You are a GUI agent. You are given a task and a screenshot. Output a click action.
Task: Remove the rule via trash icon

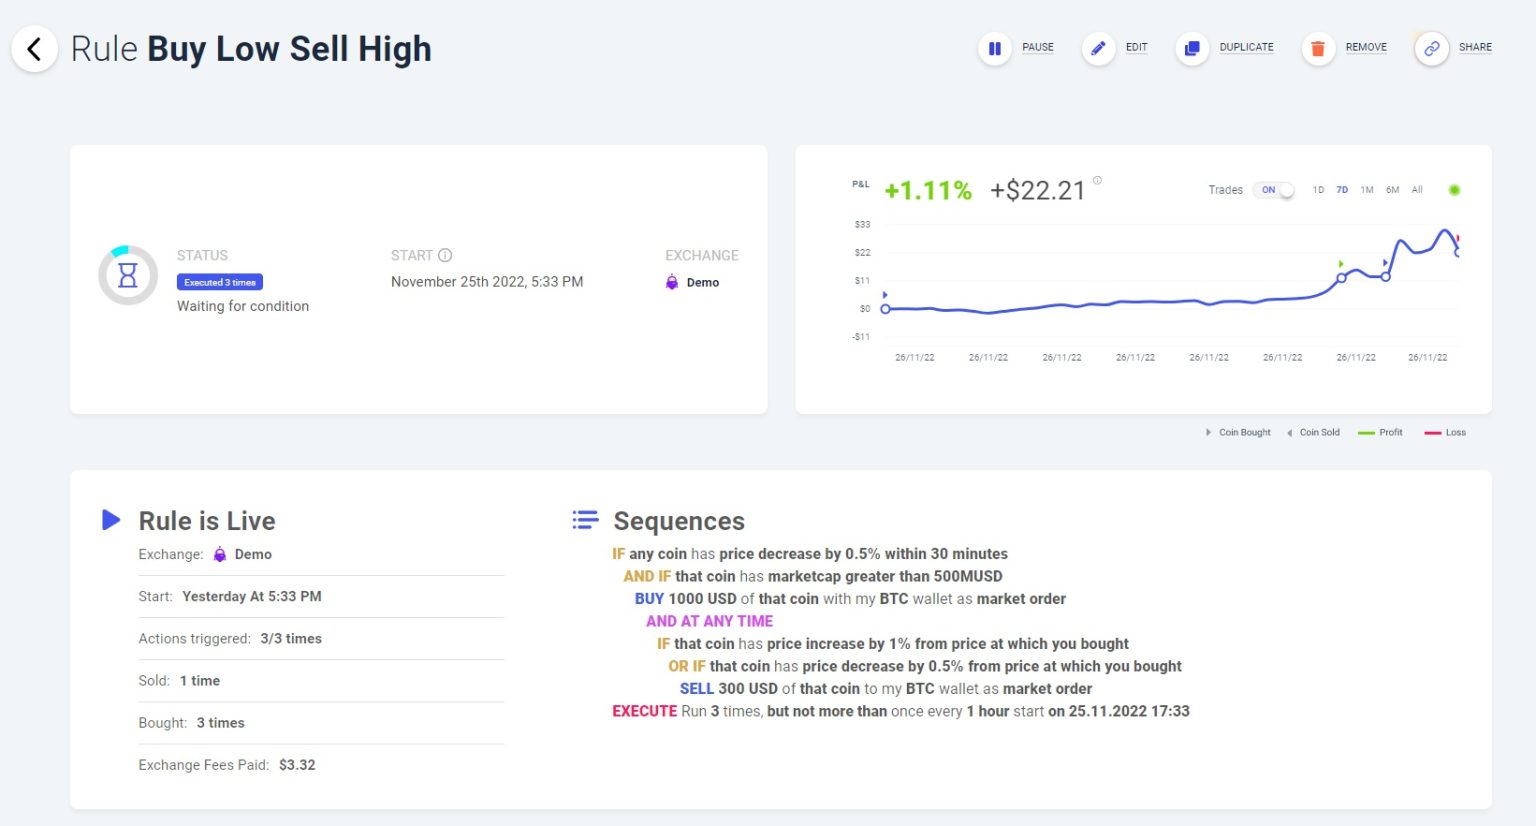pos(1317,47)
